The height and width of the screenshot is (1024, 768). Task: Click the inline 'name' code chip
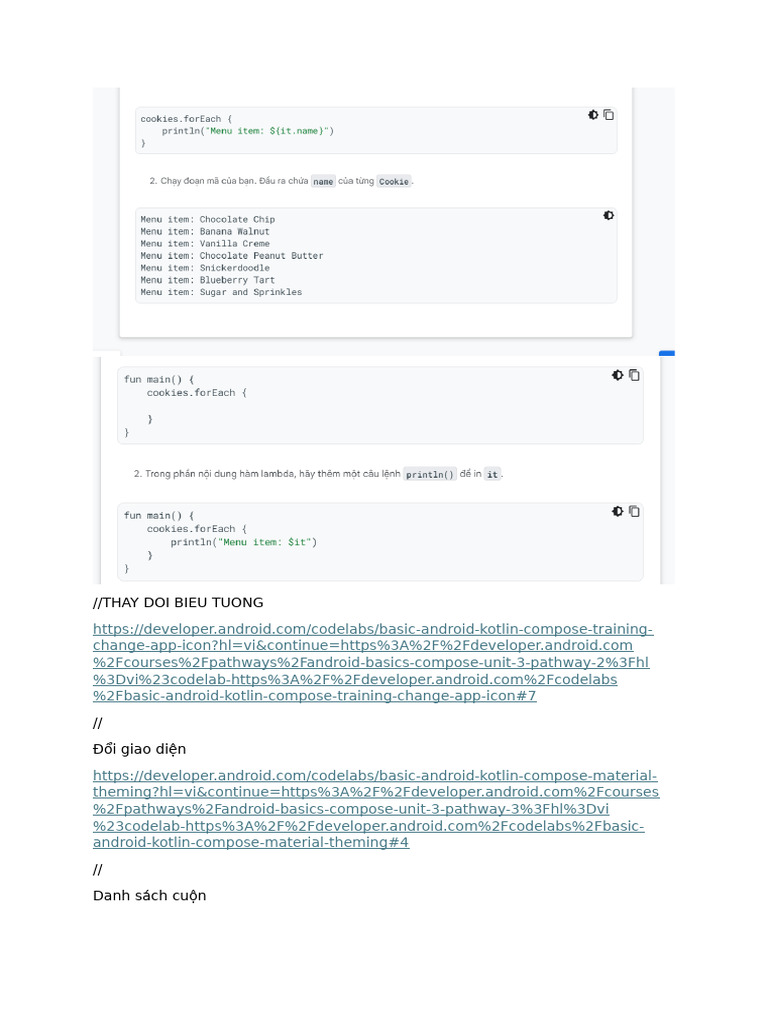click(x=323, y=181)
